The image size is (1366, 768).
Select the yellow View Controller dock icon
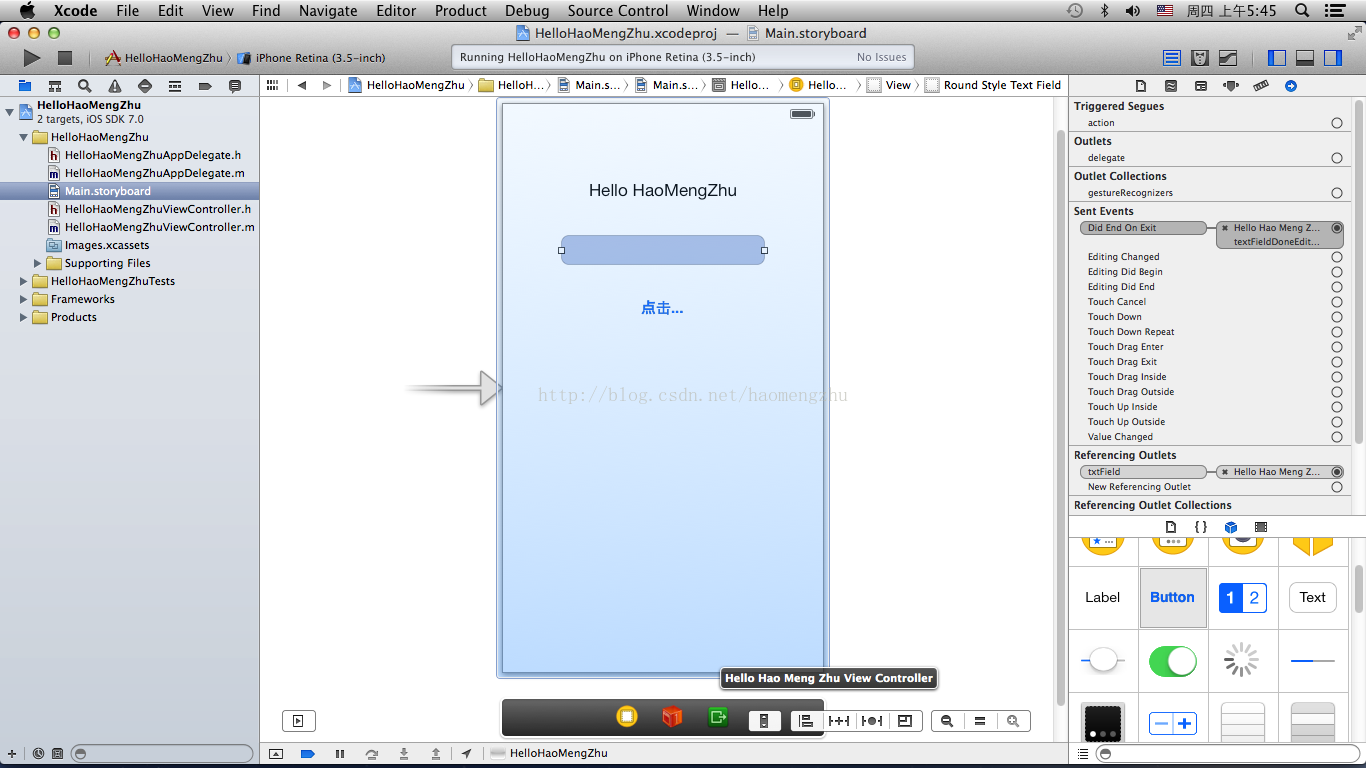tap(627, 716)
